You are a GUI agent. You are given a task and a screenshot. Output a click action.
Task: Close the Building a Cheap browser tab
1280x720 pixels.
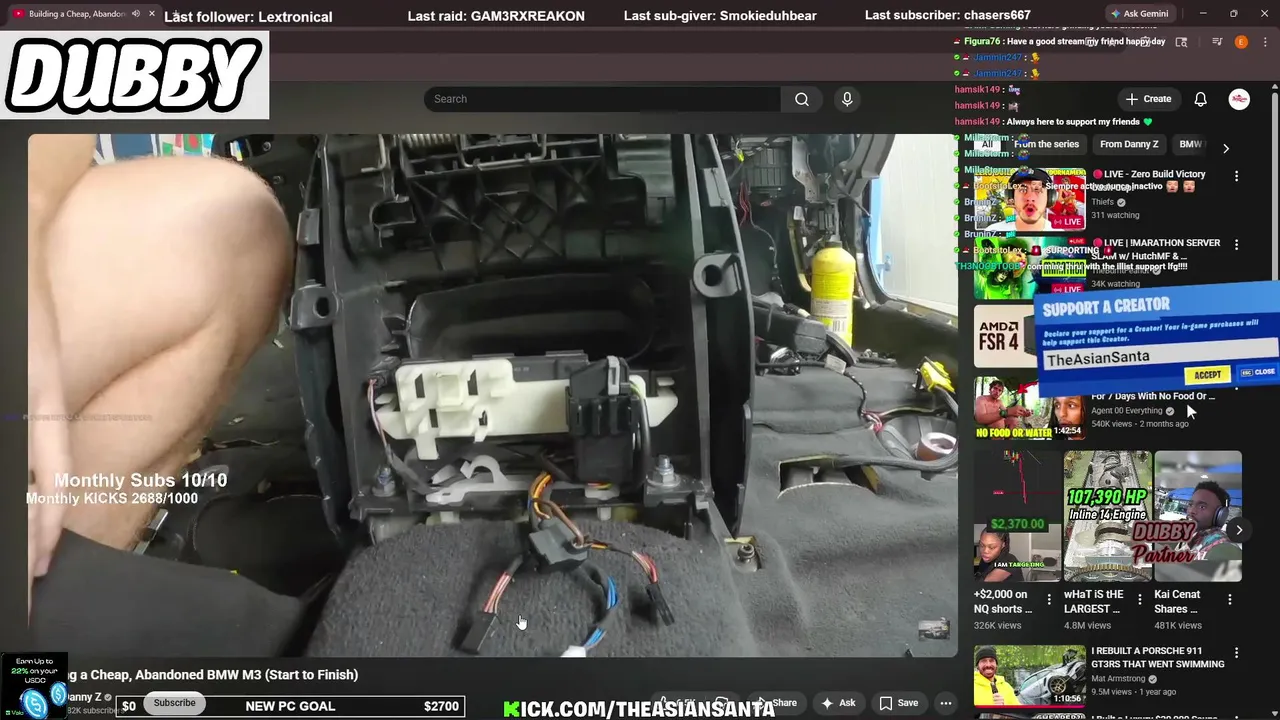pos(150,14)
